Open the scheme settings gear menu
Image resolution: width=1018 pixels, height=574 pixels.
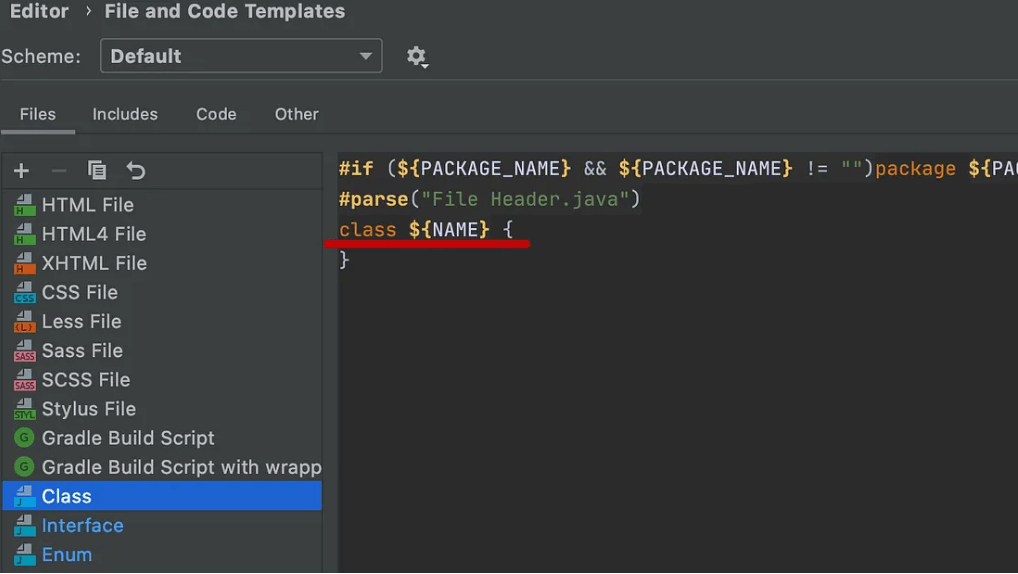(x=417, y=57)
